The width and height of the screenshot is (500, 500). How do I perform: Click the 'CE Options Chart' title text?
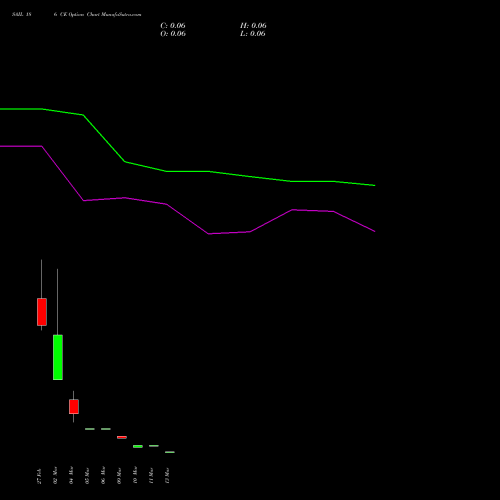80,15
